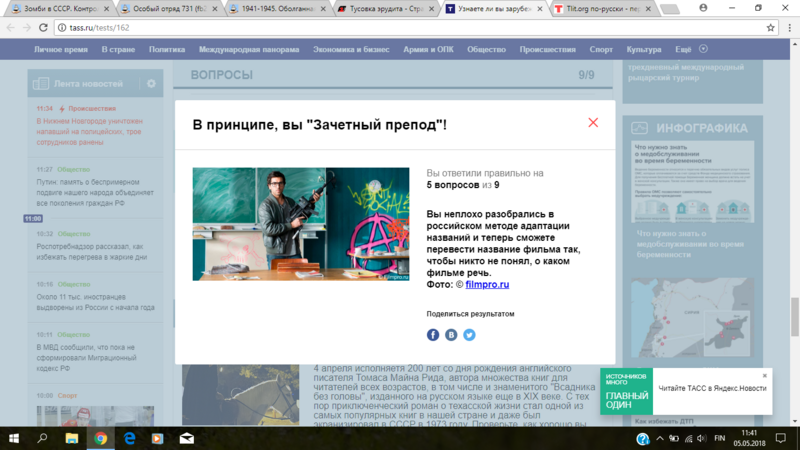Open a new Chrome tab

click(669, 9)
